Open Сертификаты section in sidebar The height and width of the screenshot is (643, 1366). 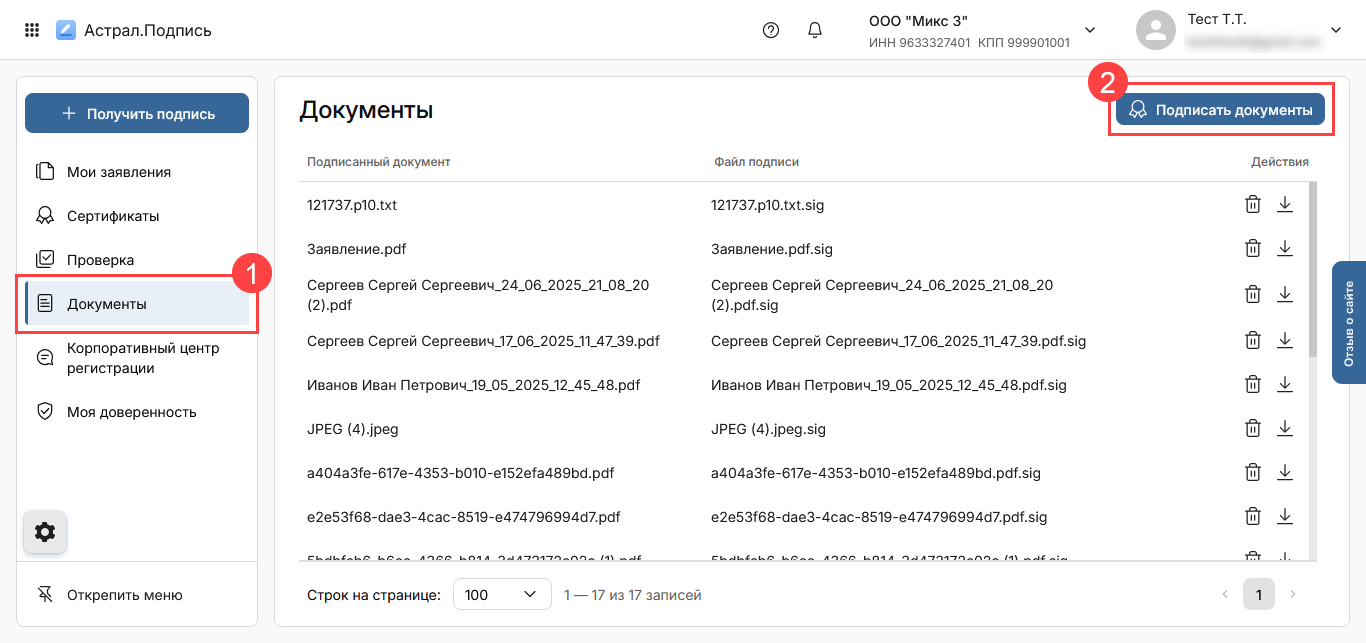[x=112, y=216]
